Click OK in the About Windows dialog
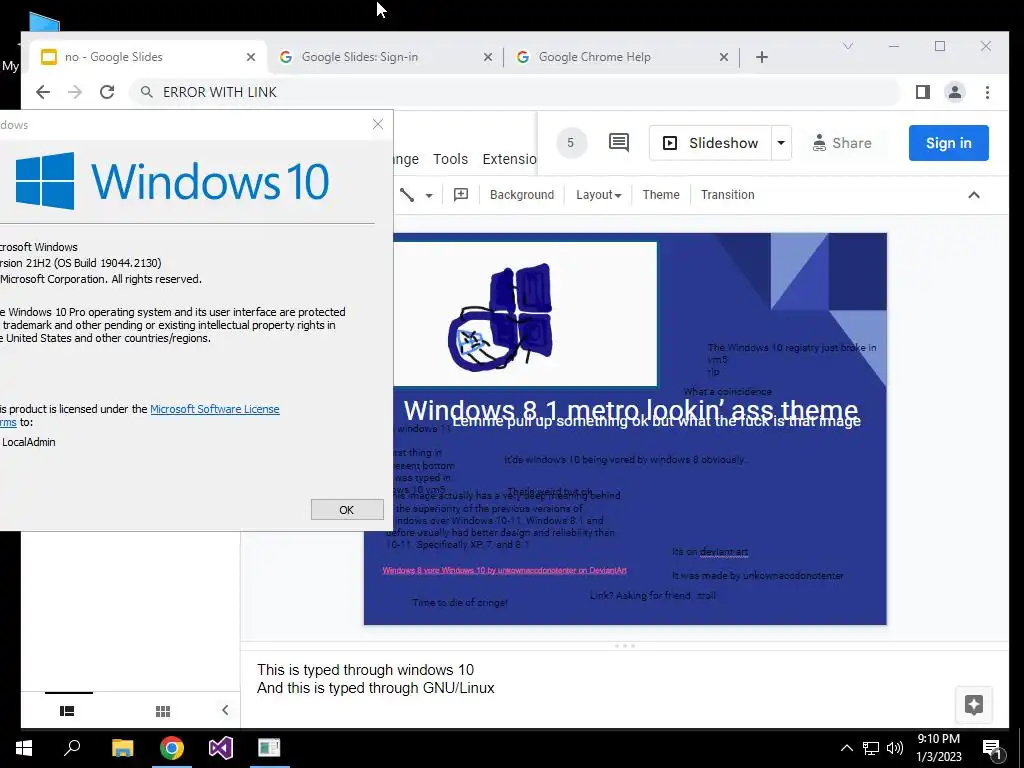 [x=347, y=509]
